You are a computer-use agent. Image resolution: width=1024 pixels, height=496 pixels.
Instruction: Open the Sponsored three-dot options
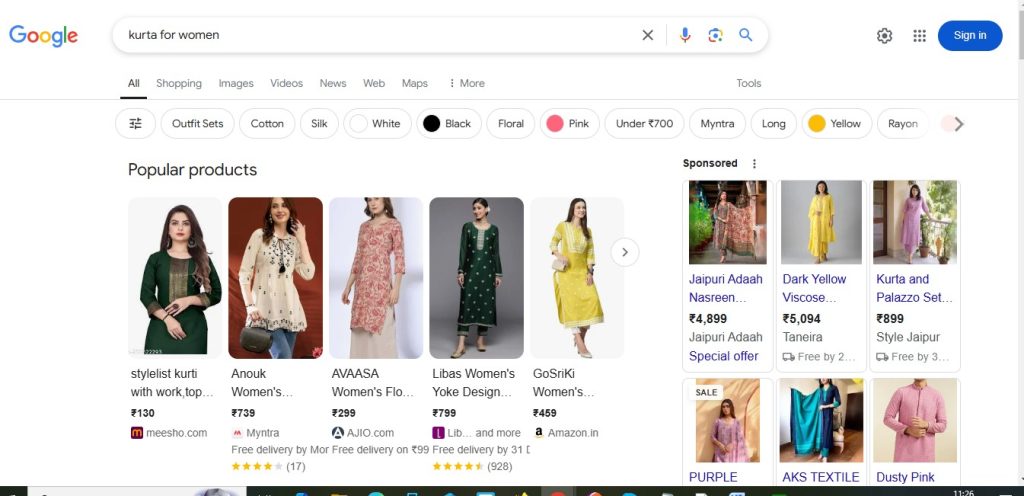coord(754,164)
